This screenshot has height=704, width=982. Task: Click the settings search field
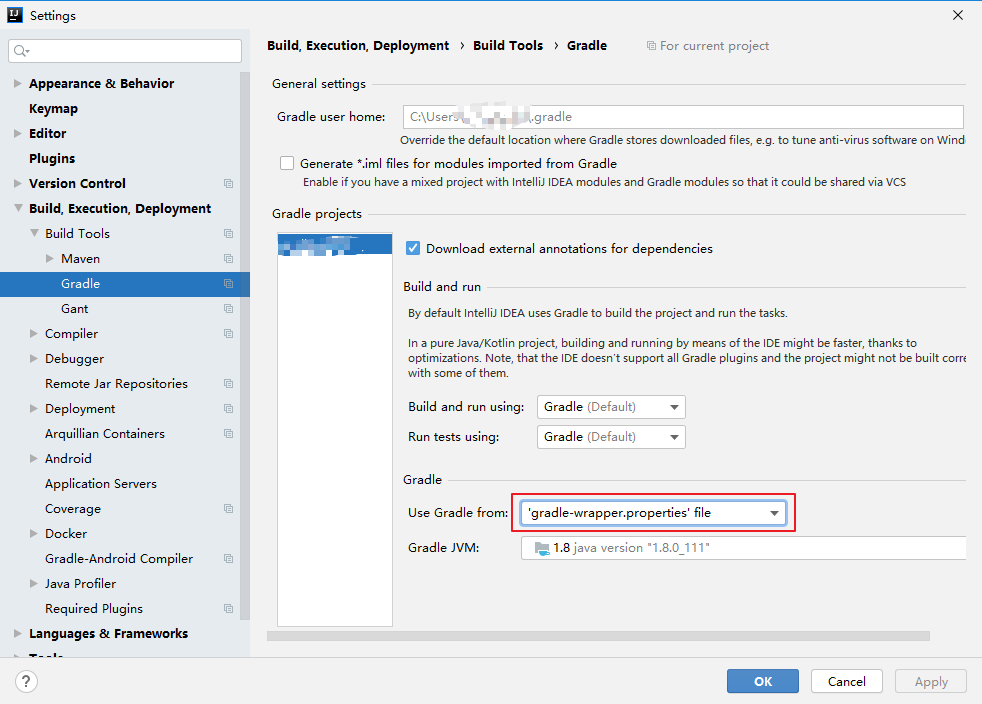125,51
